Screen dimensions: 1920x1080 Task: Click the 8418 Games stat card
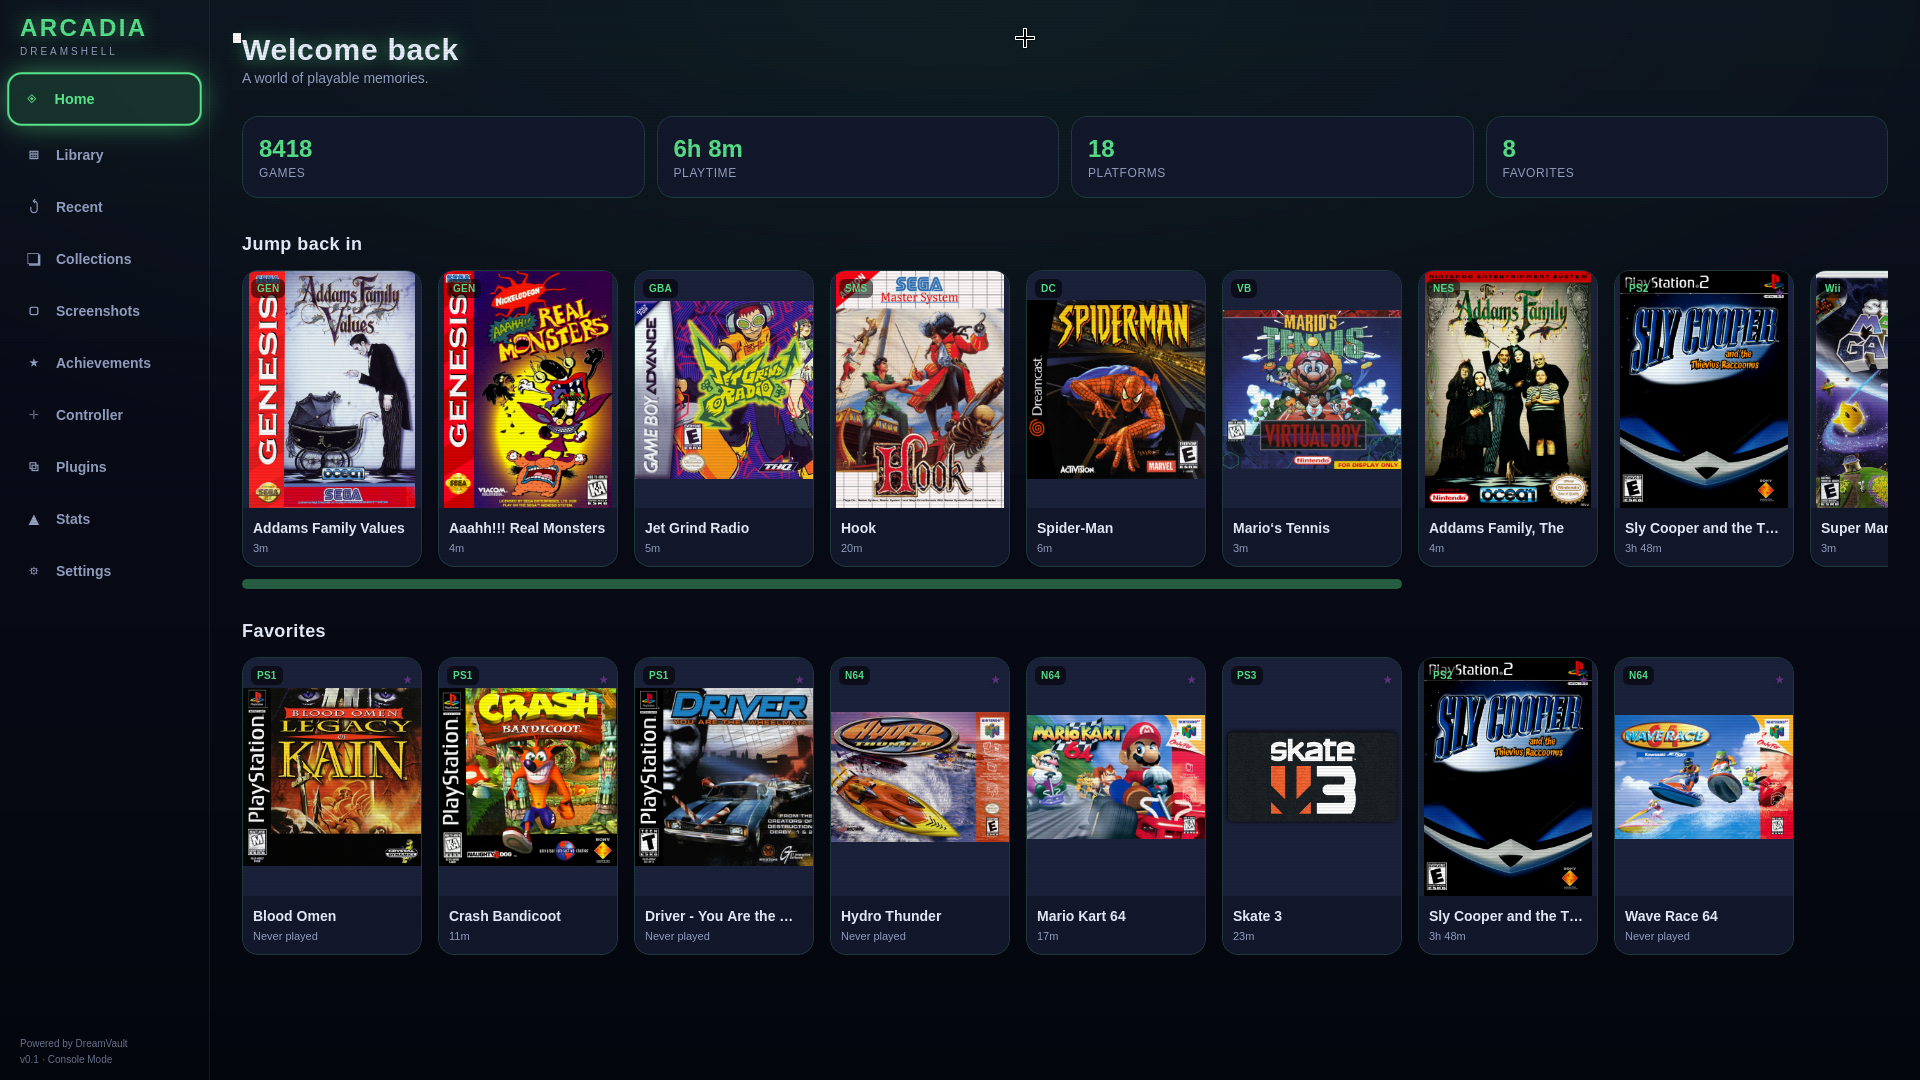(443, 157)
